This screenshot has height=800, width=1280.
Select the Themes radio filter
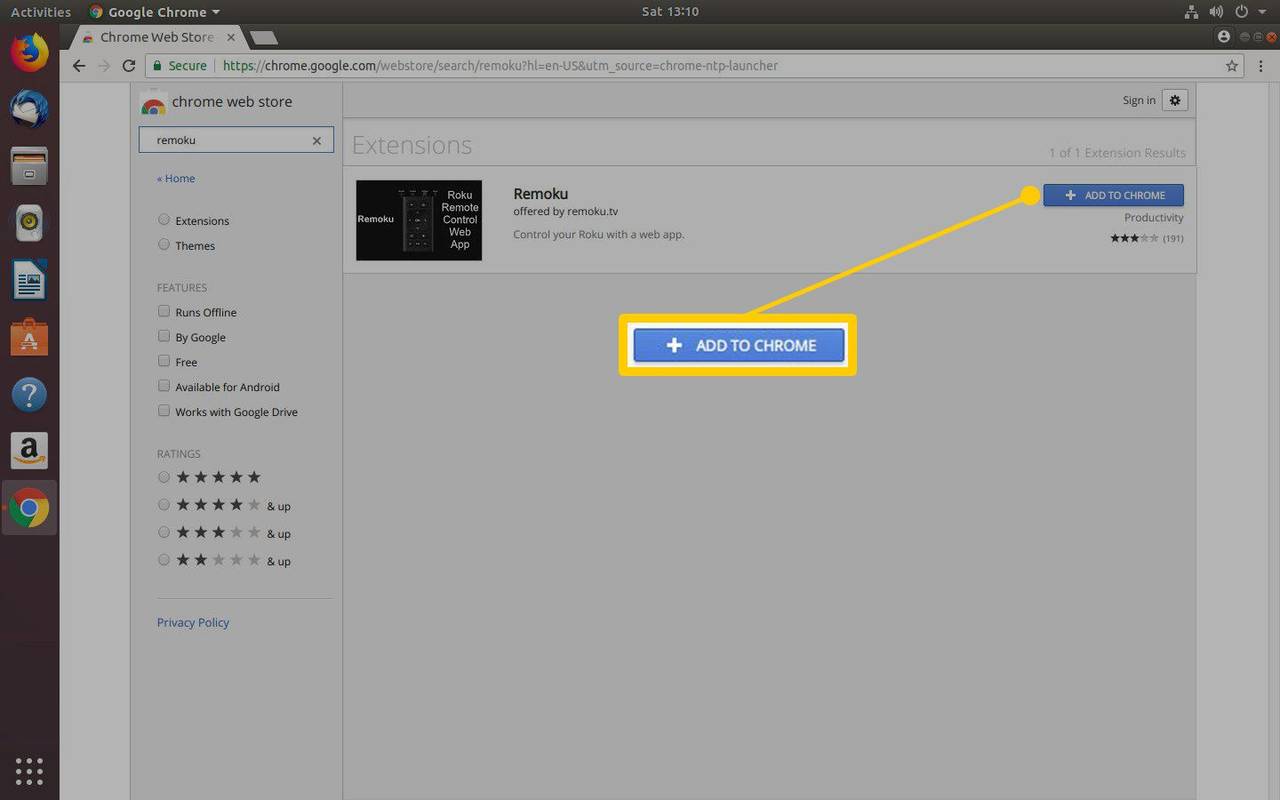point(164,245)
